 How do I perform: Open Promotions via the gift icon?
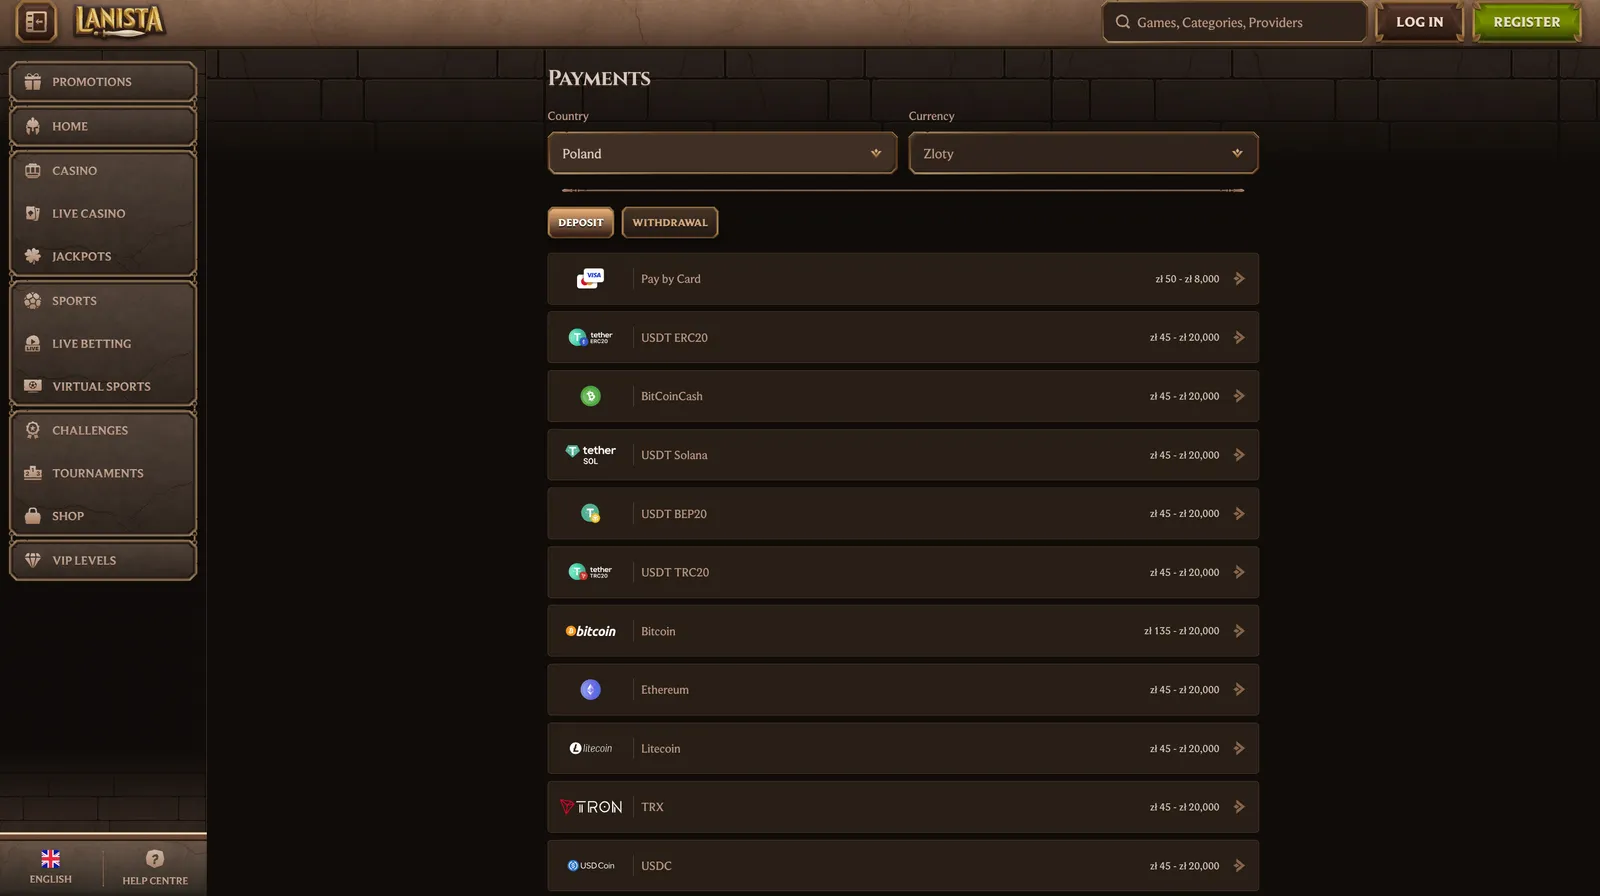33,82
